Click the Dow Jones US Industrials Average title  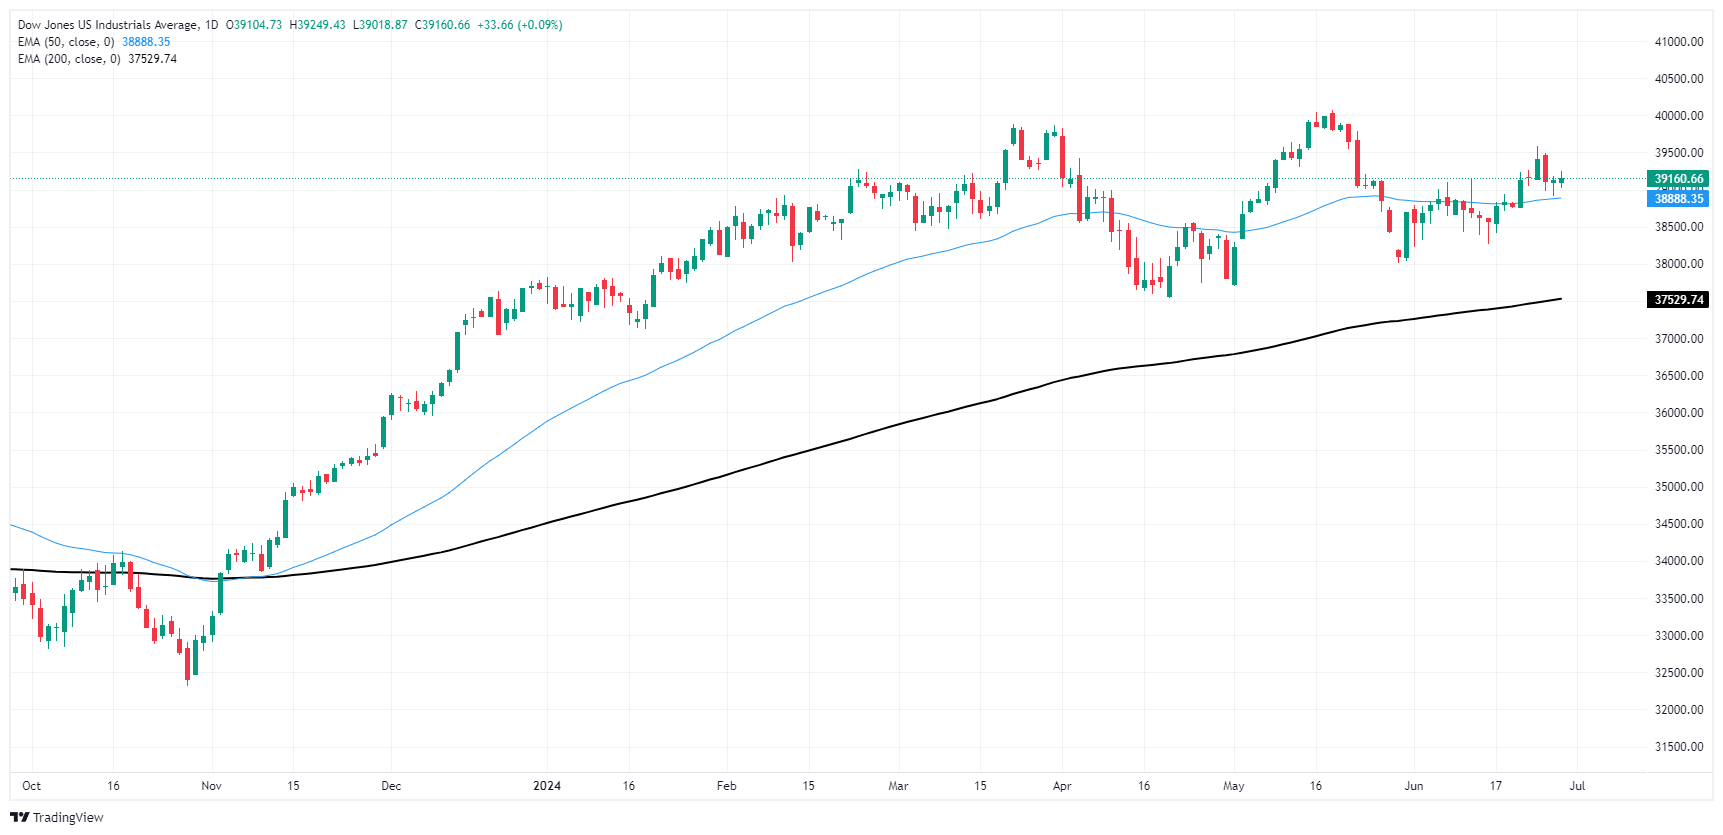108,25
